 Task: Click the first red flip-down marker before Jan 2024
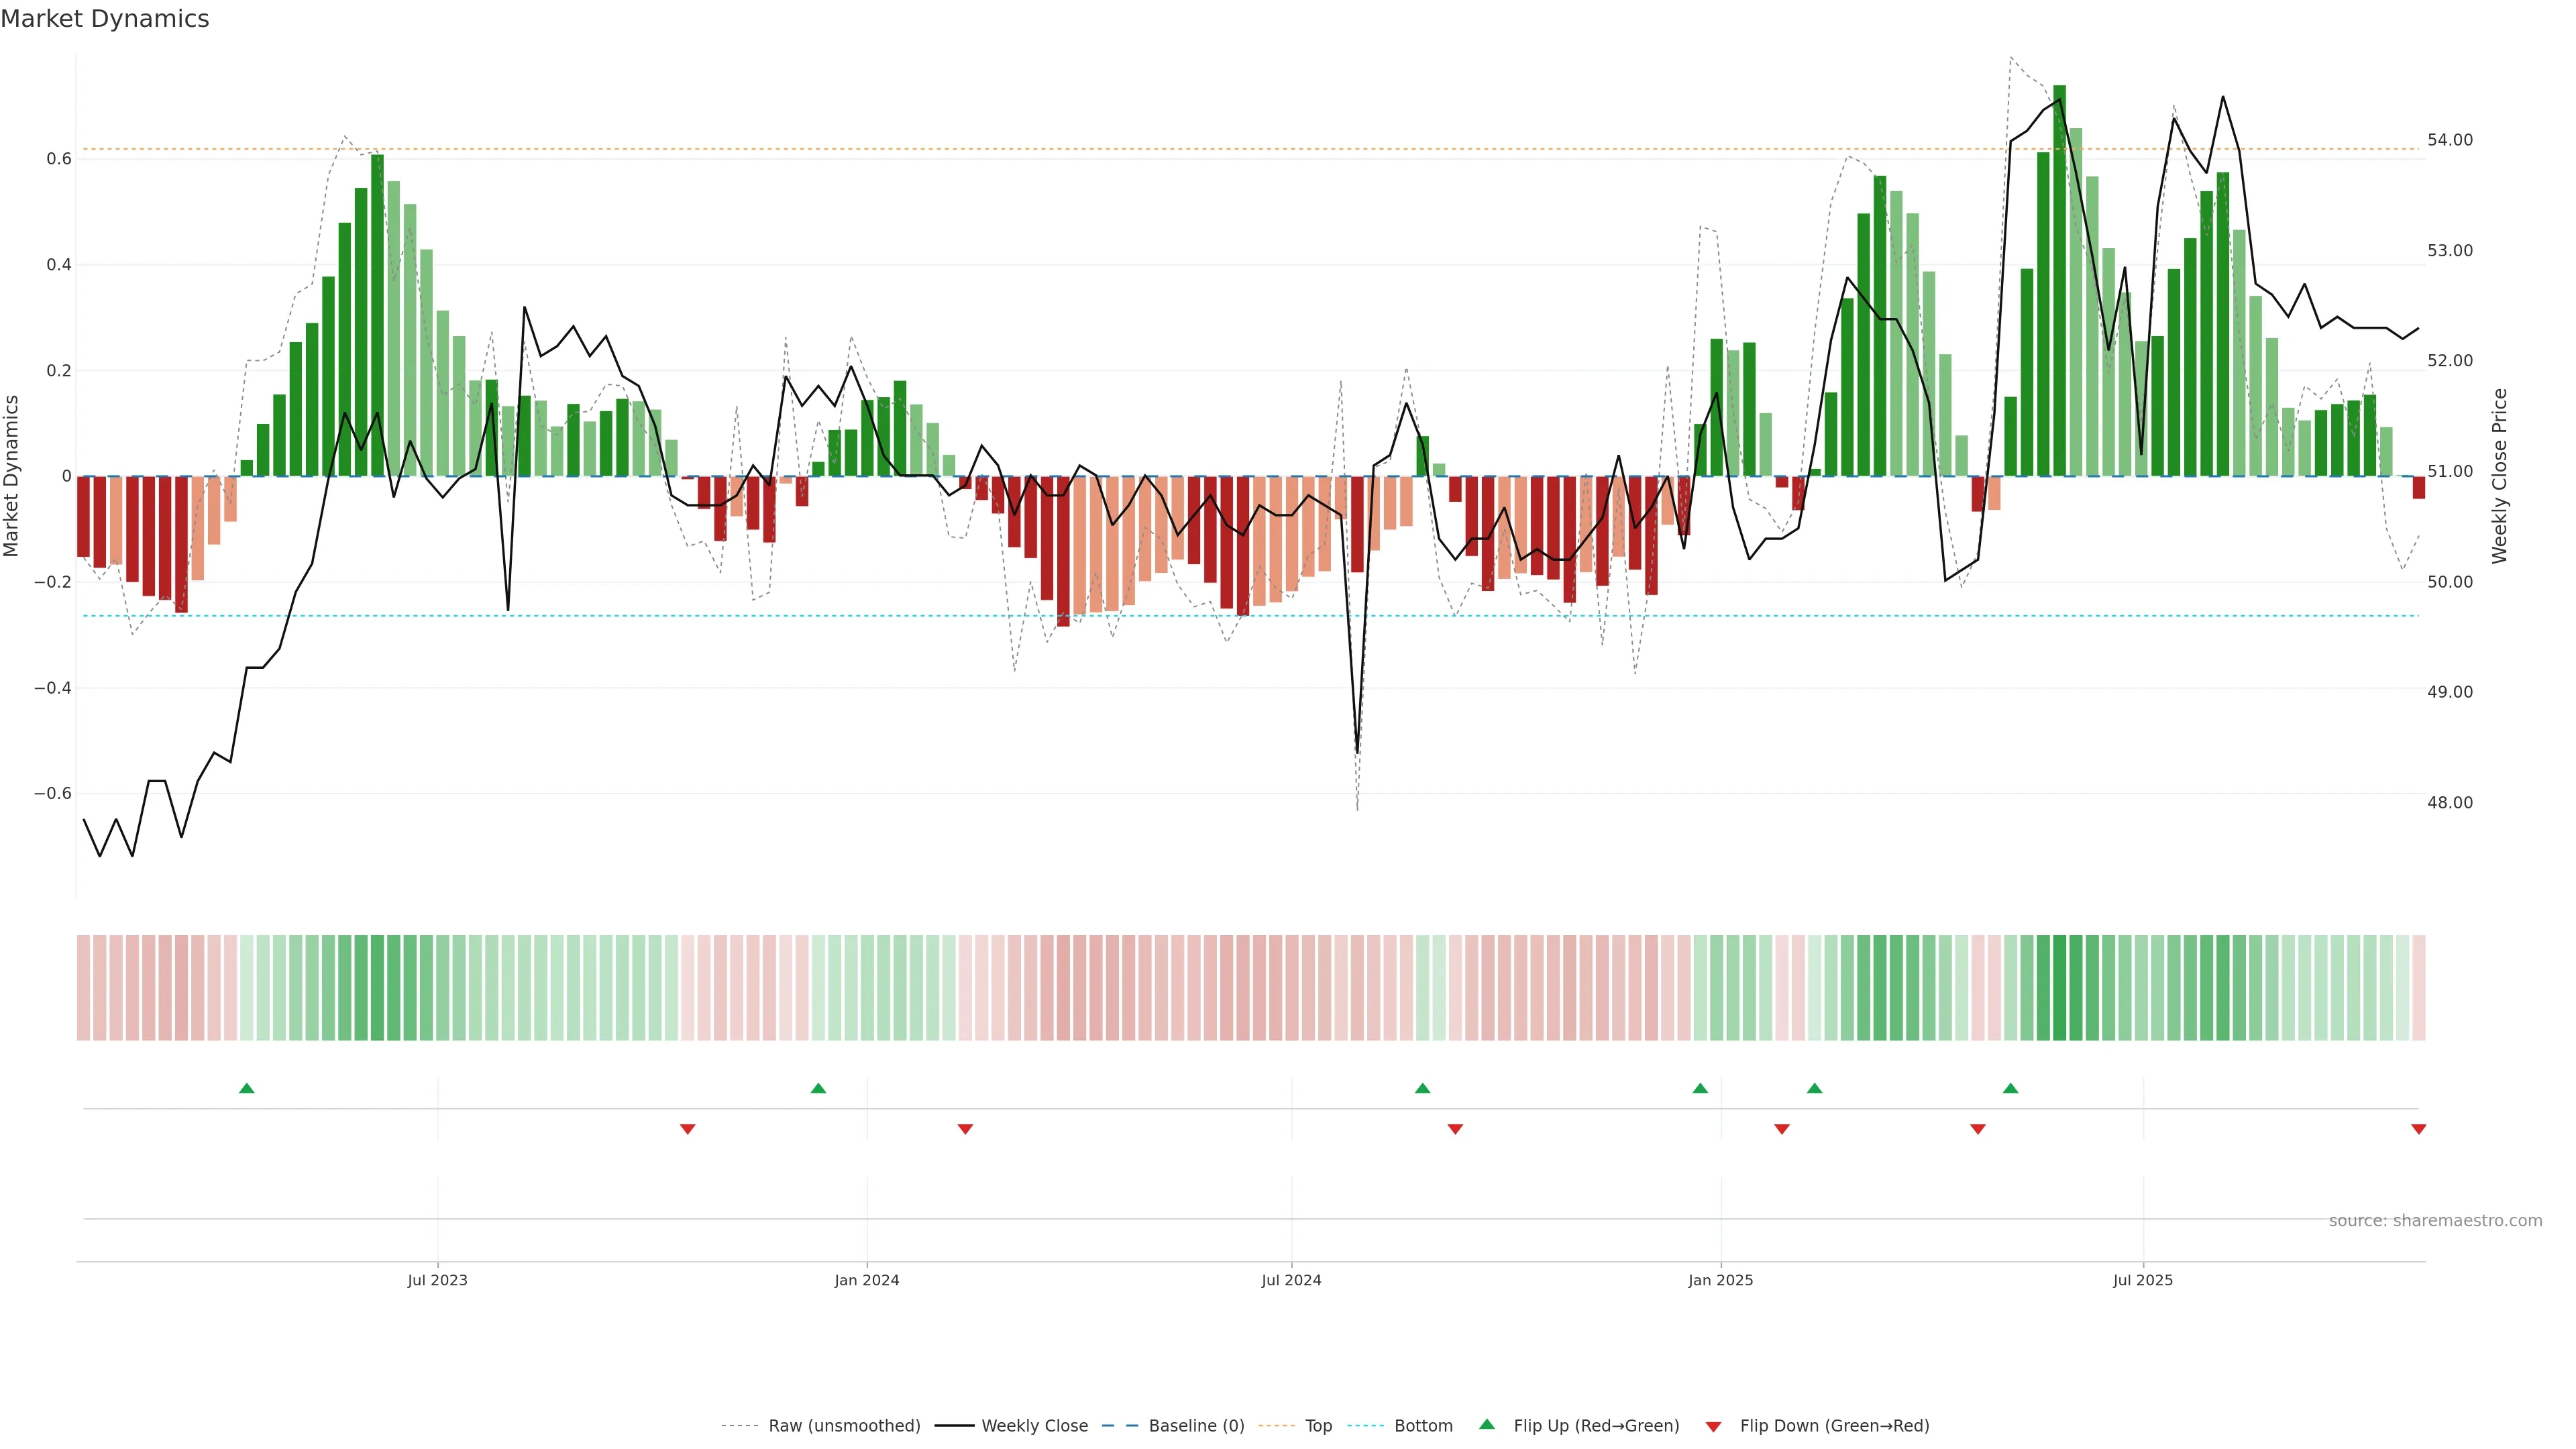(x=687, y=1129)
